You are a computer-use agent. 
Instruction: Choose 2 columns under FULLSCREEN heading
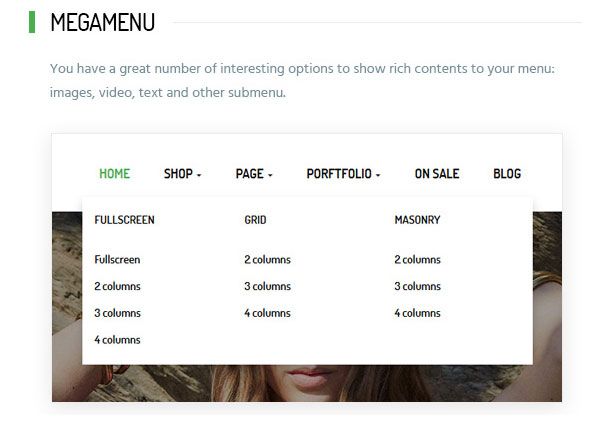(x=117, y=287)
